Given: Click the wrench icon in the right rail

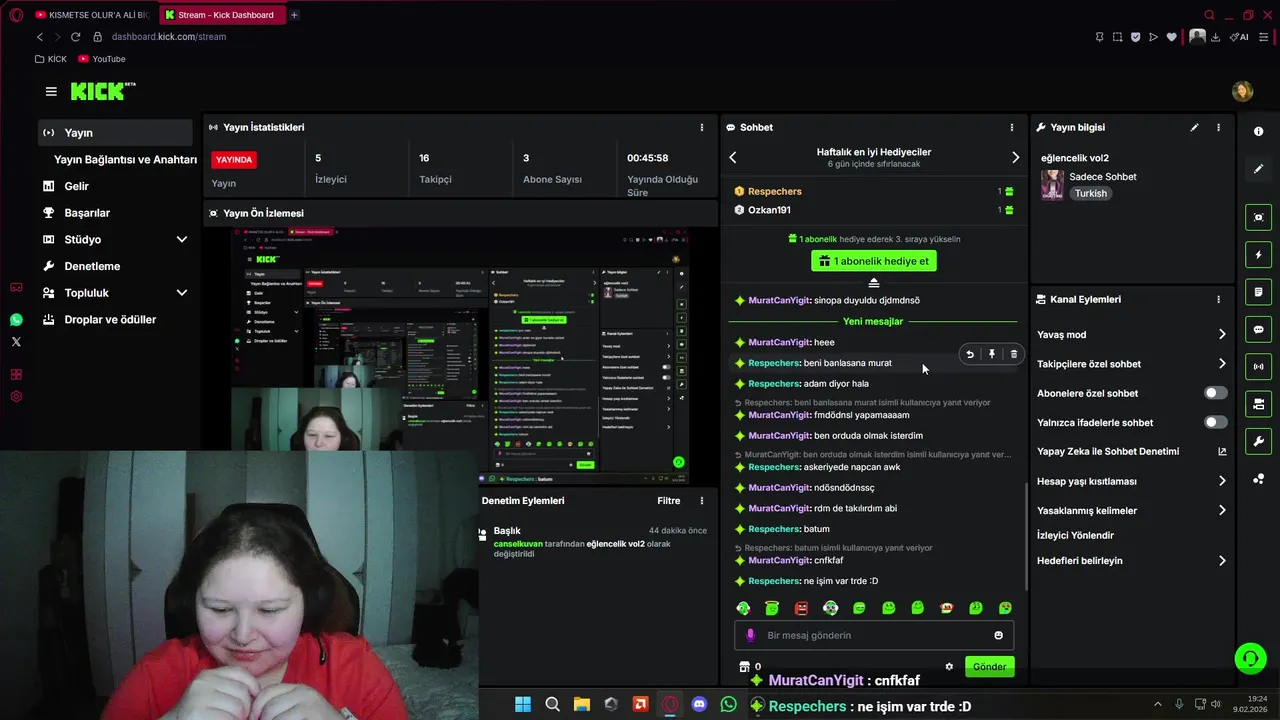Looking at the screenshot, I should coord(1258,441).
